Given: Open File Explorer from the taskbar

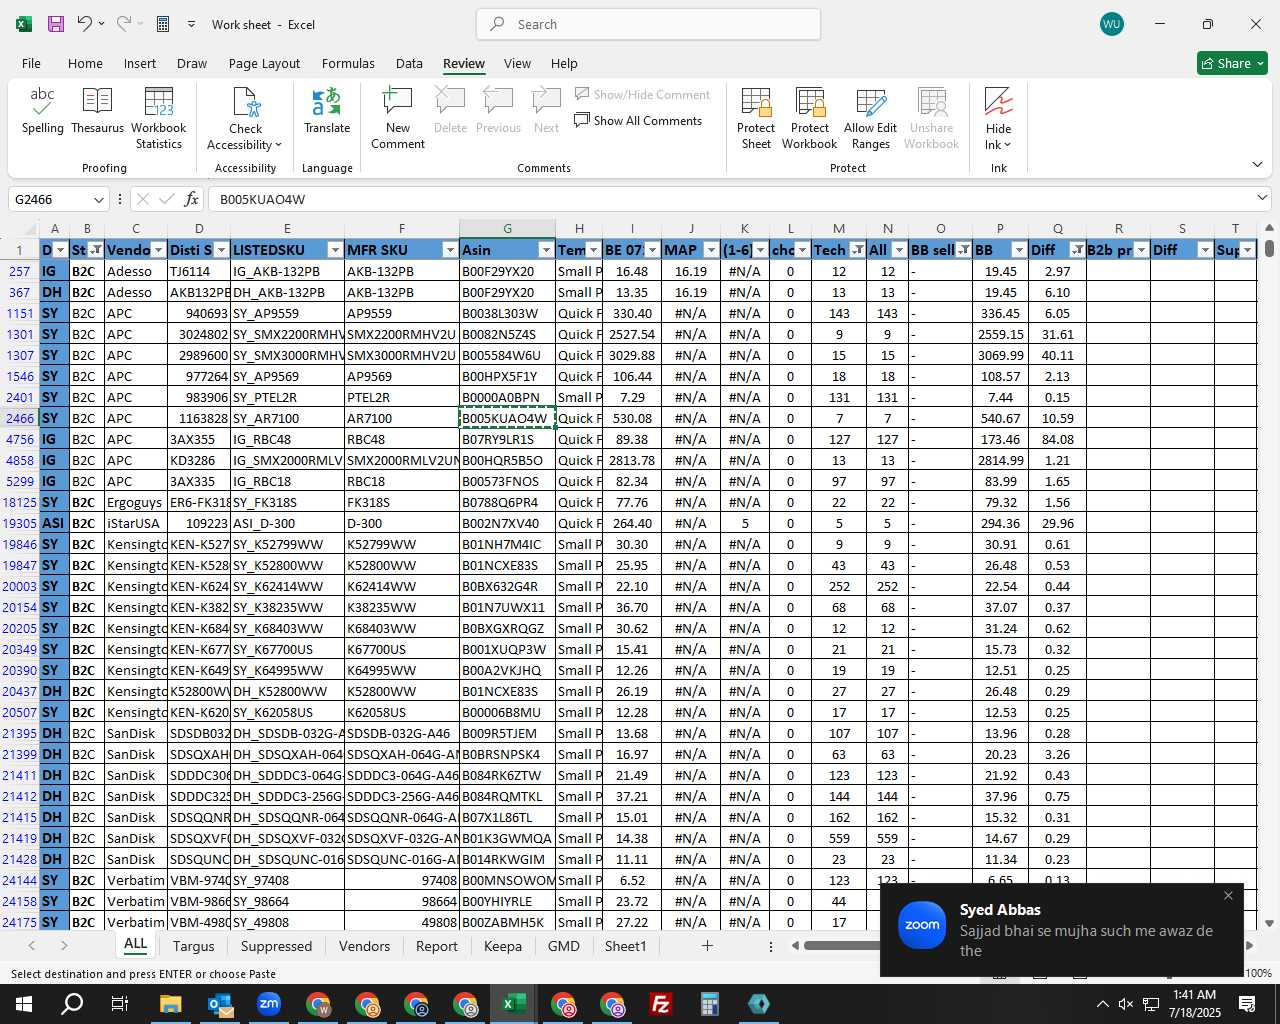Looking at the screenshot, I should tap(170, 1004).
